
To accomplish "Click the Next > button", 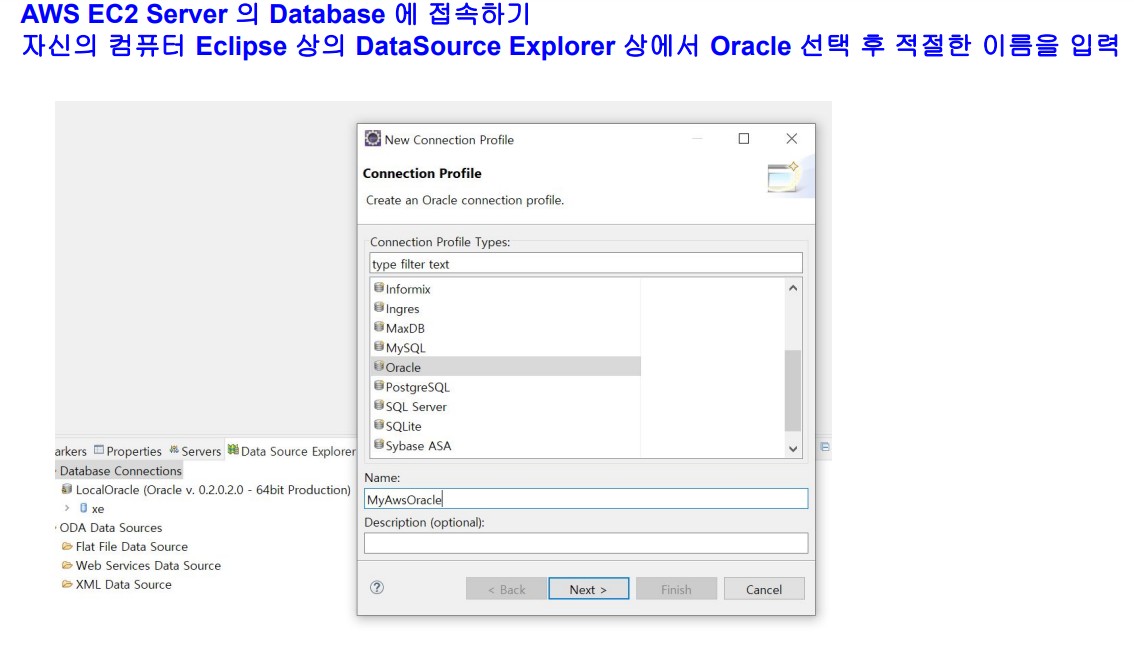I will pyautogui.click(x=588, y=589).
